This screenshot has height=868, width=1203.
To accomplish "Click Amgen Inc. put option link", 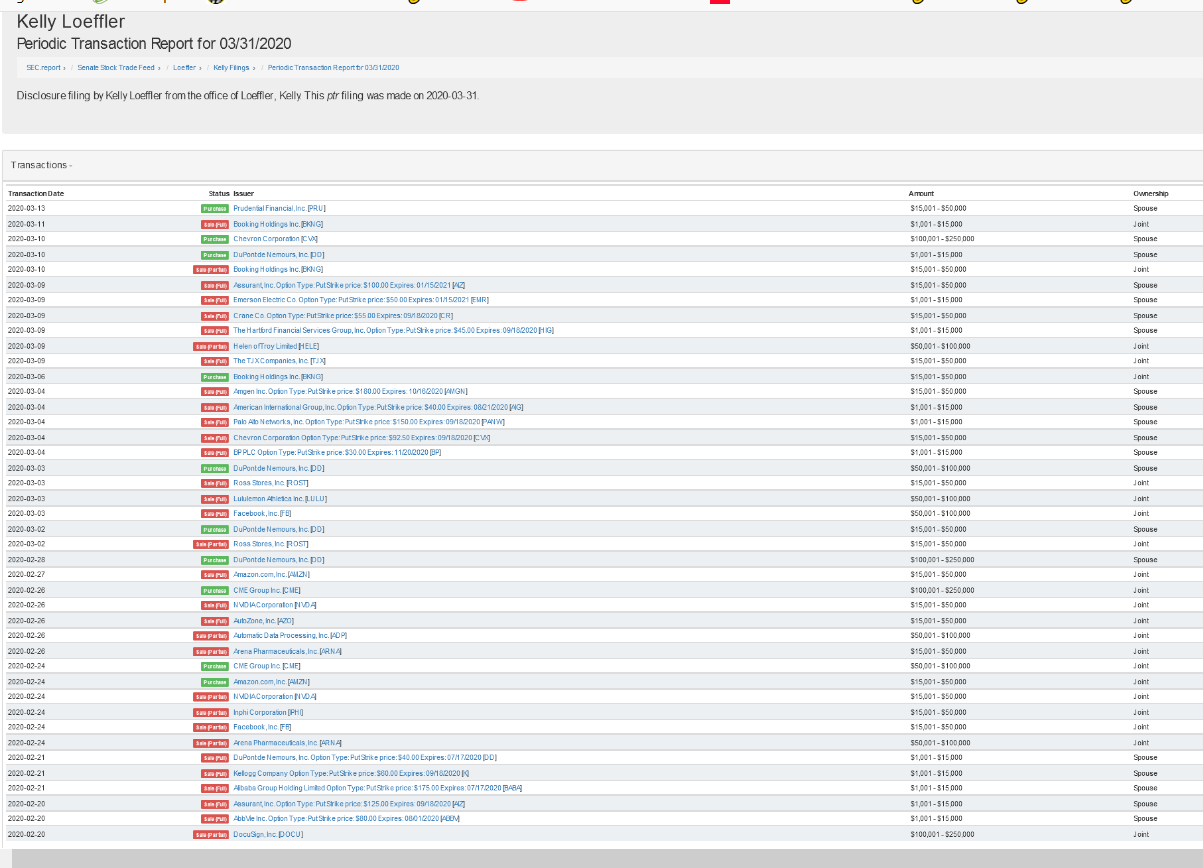I will point(350,391).
